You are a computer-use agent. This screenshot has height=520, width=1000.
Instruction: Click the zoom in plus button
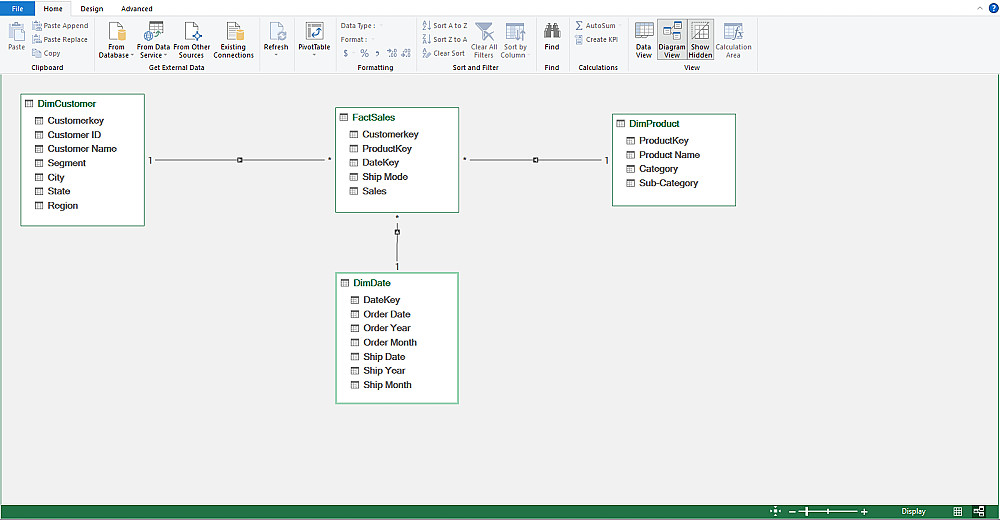[x=864, y=512]
